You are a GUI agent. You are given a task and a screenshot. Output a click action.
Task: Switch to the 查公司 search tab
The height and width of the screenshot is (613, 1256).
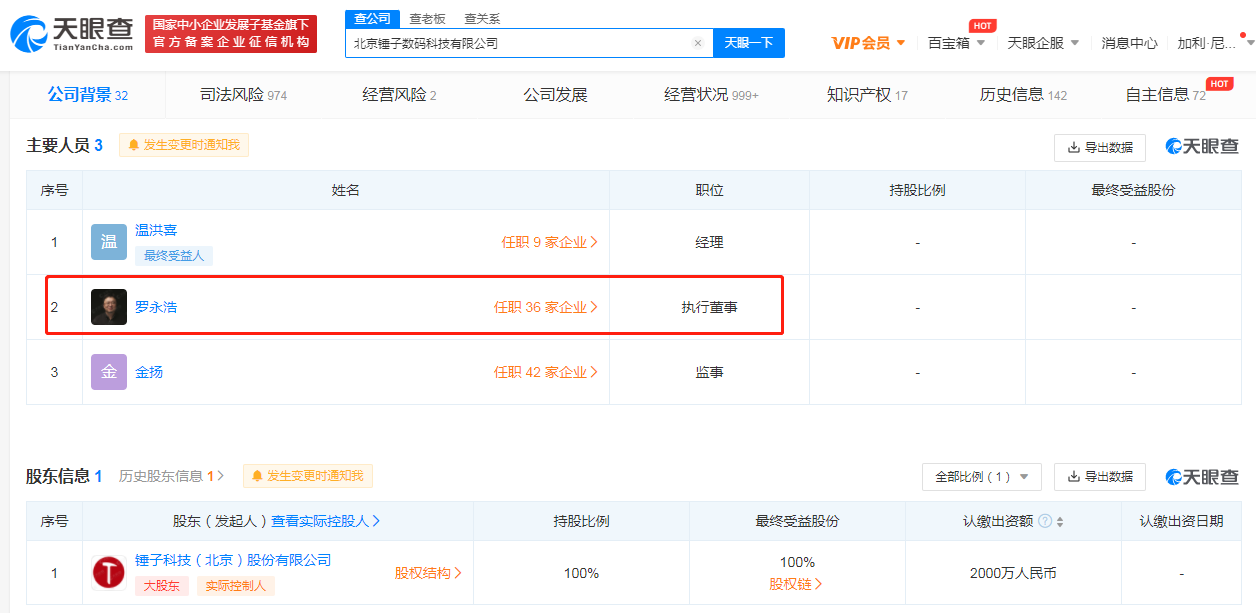pos(373,19)
